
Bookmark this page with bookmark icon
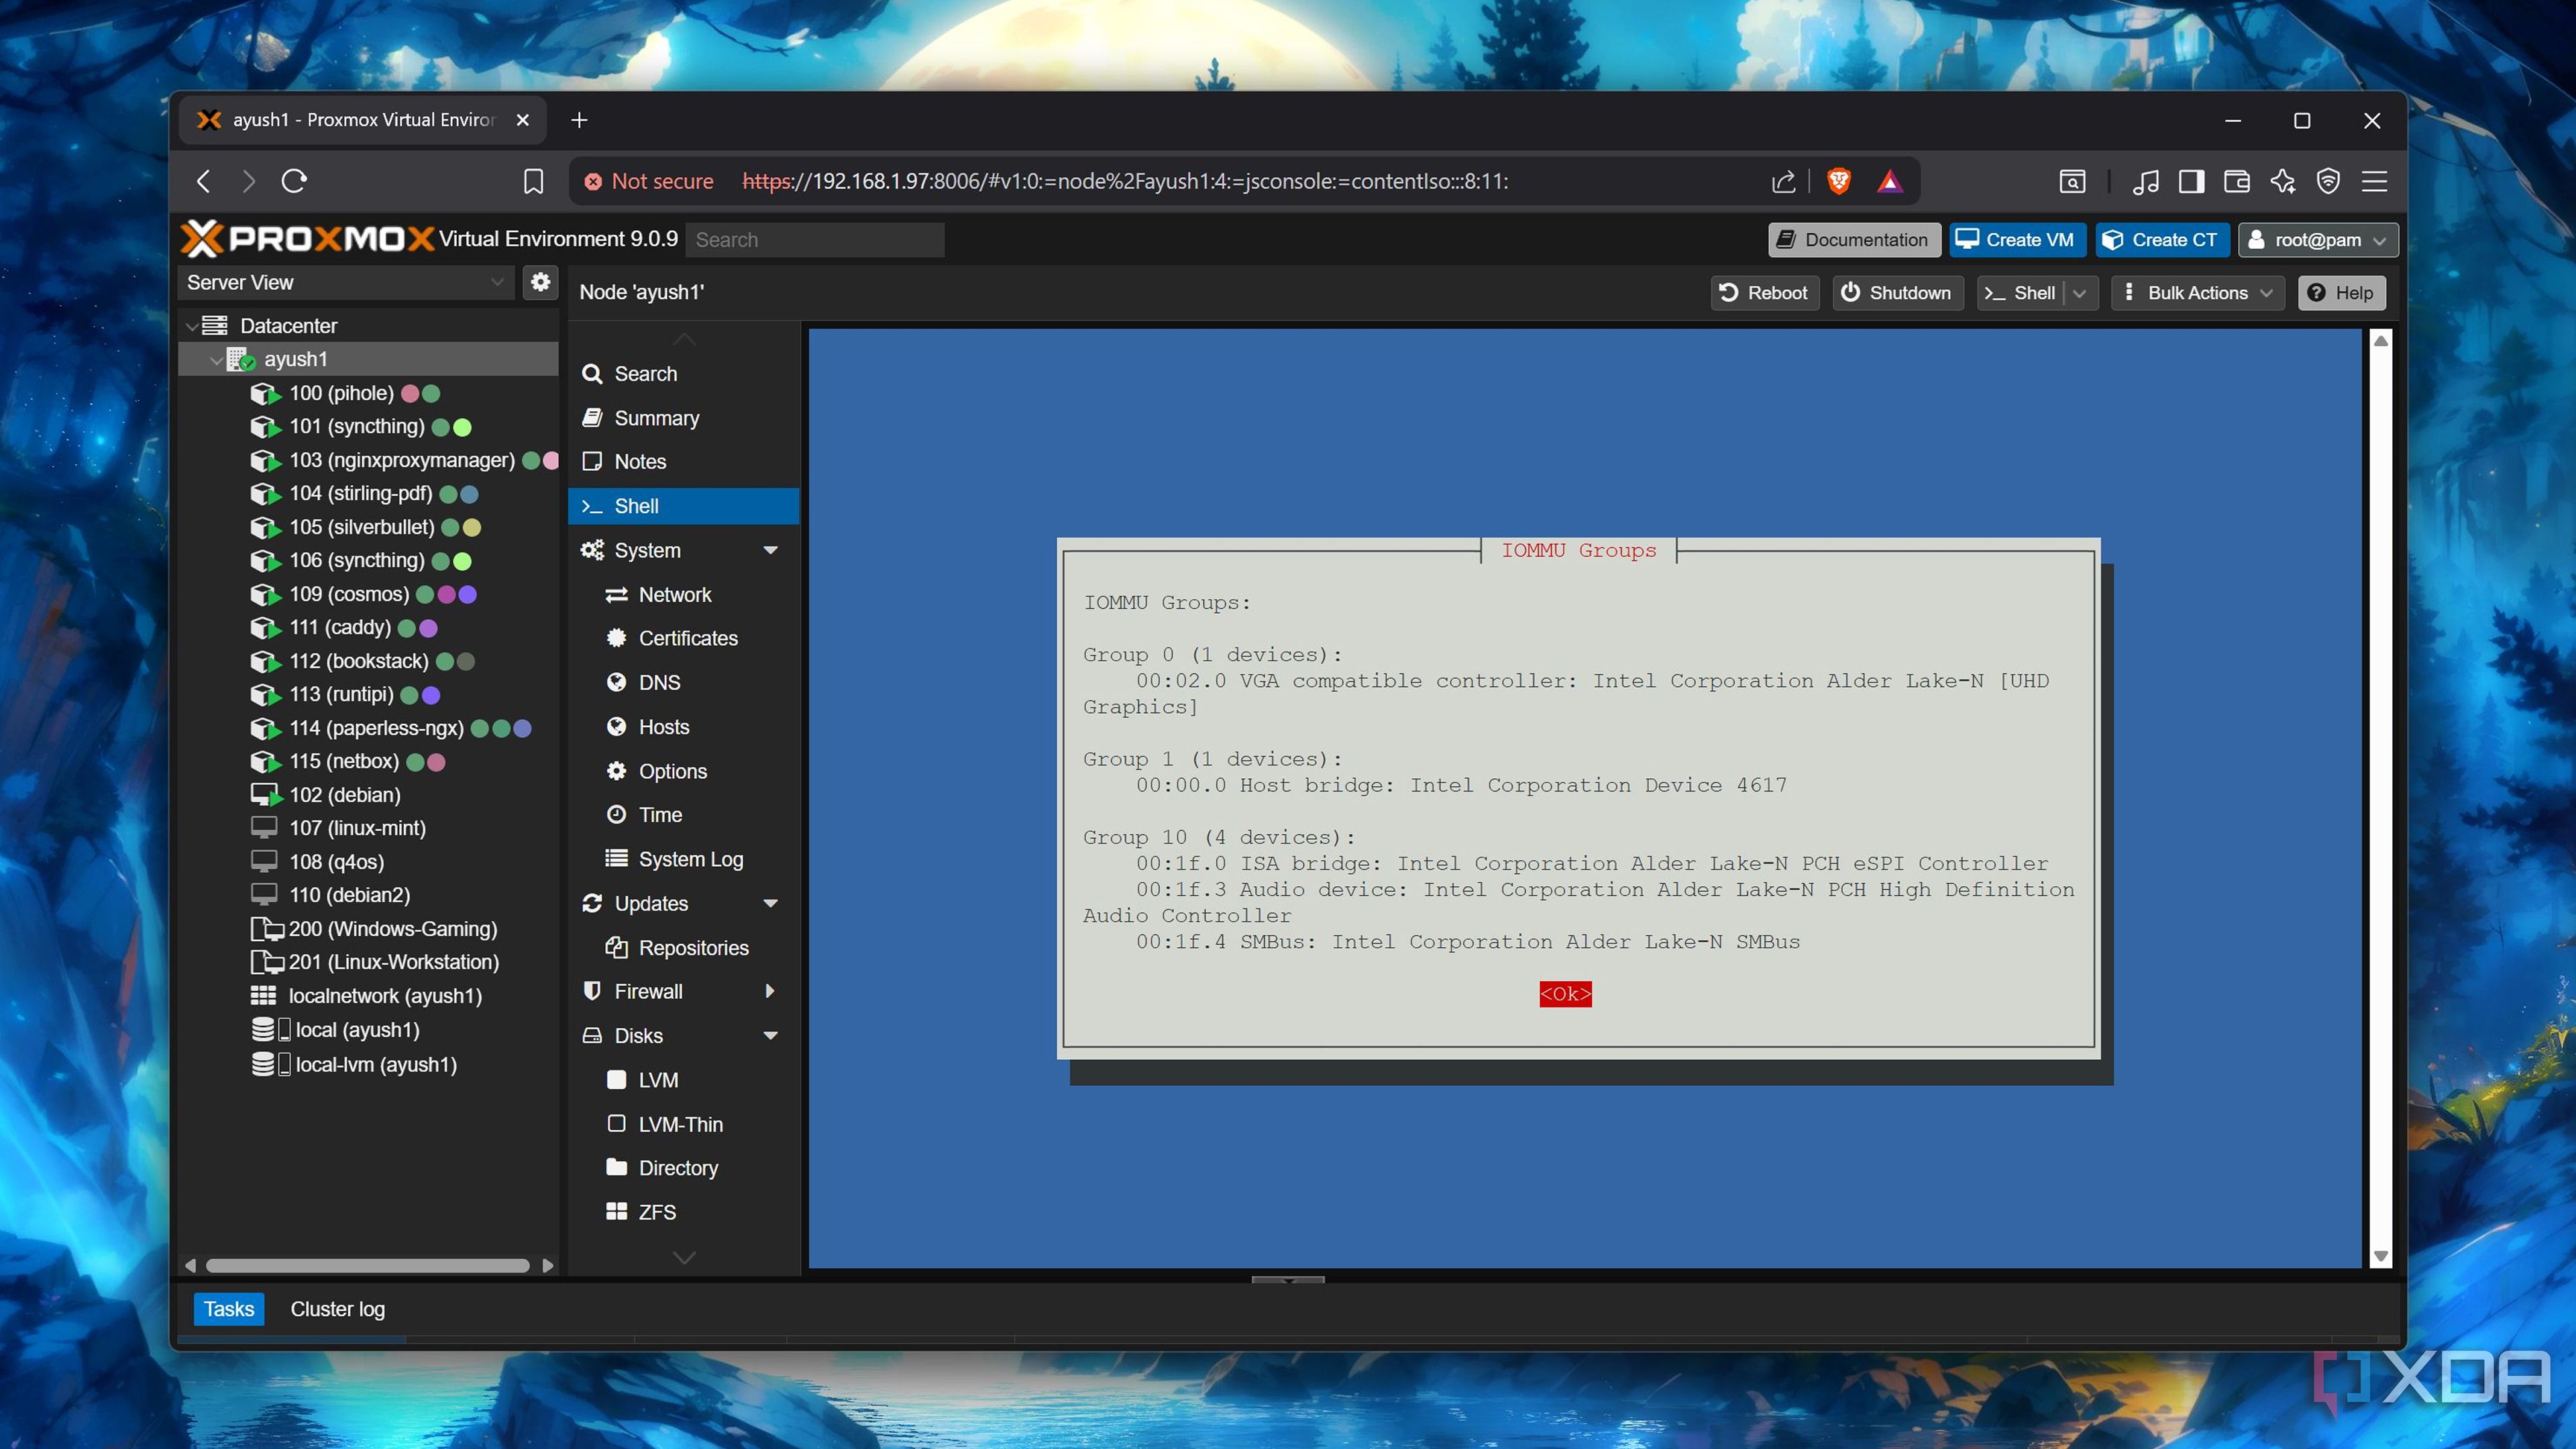click(x=533, y=181)
